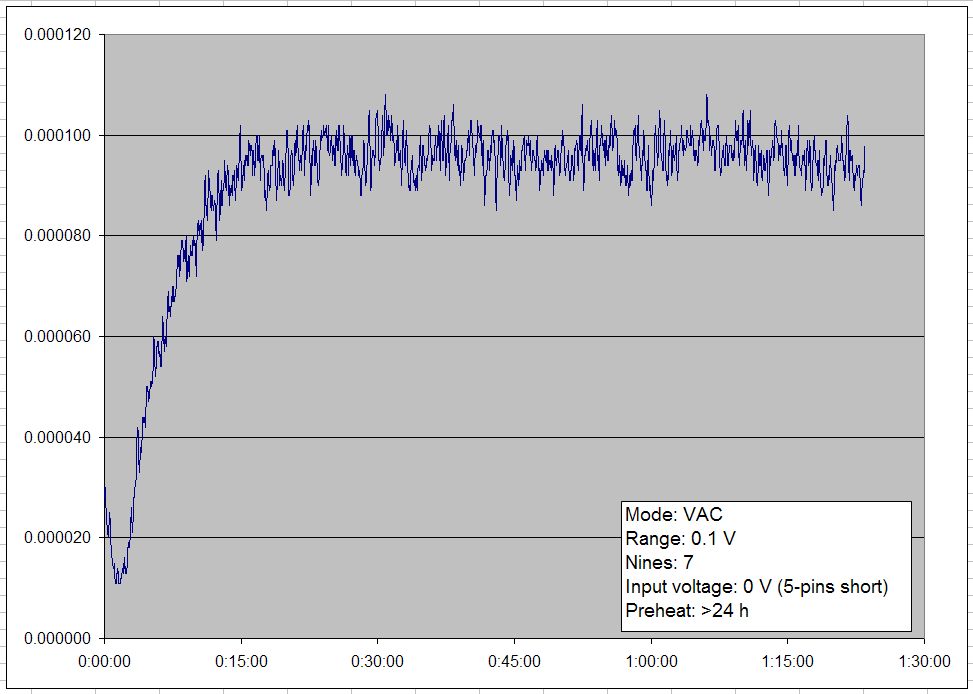973x694 pixels.
Task: Click the 1:15:00 time axis label
Action: pos(787,661)
